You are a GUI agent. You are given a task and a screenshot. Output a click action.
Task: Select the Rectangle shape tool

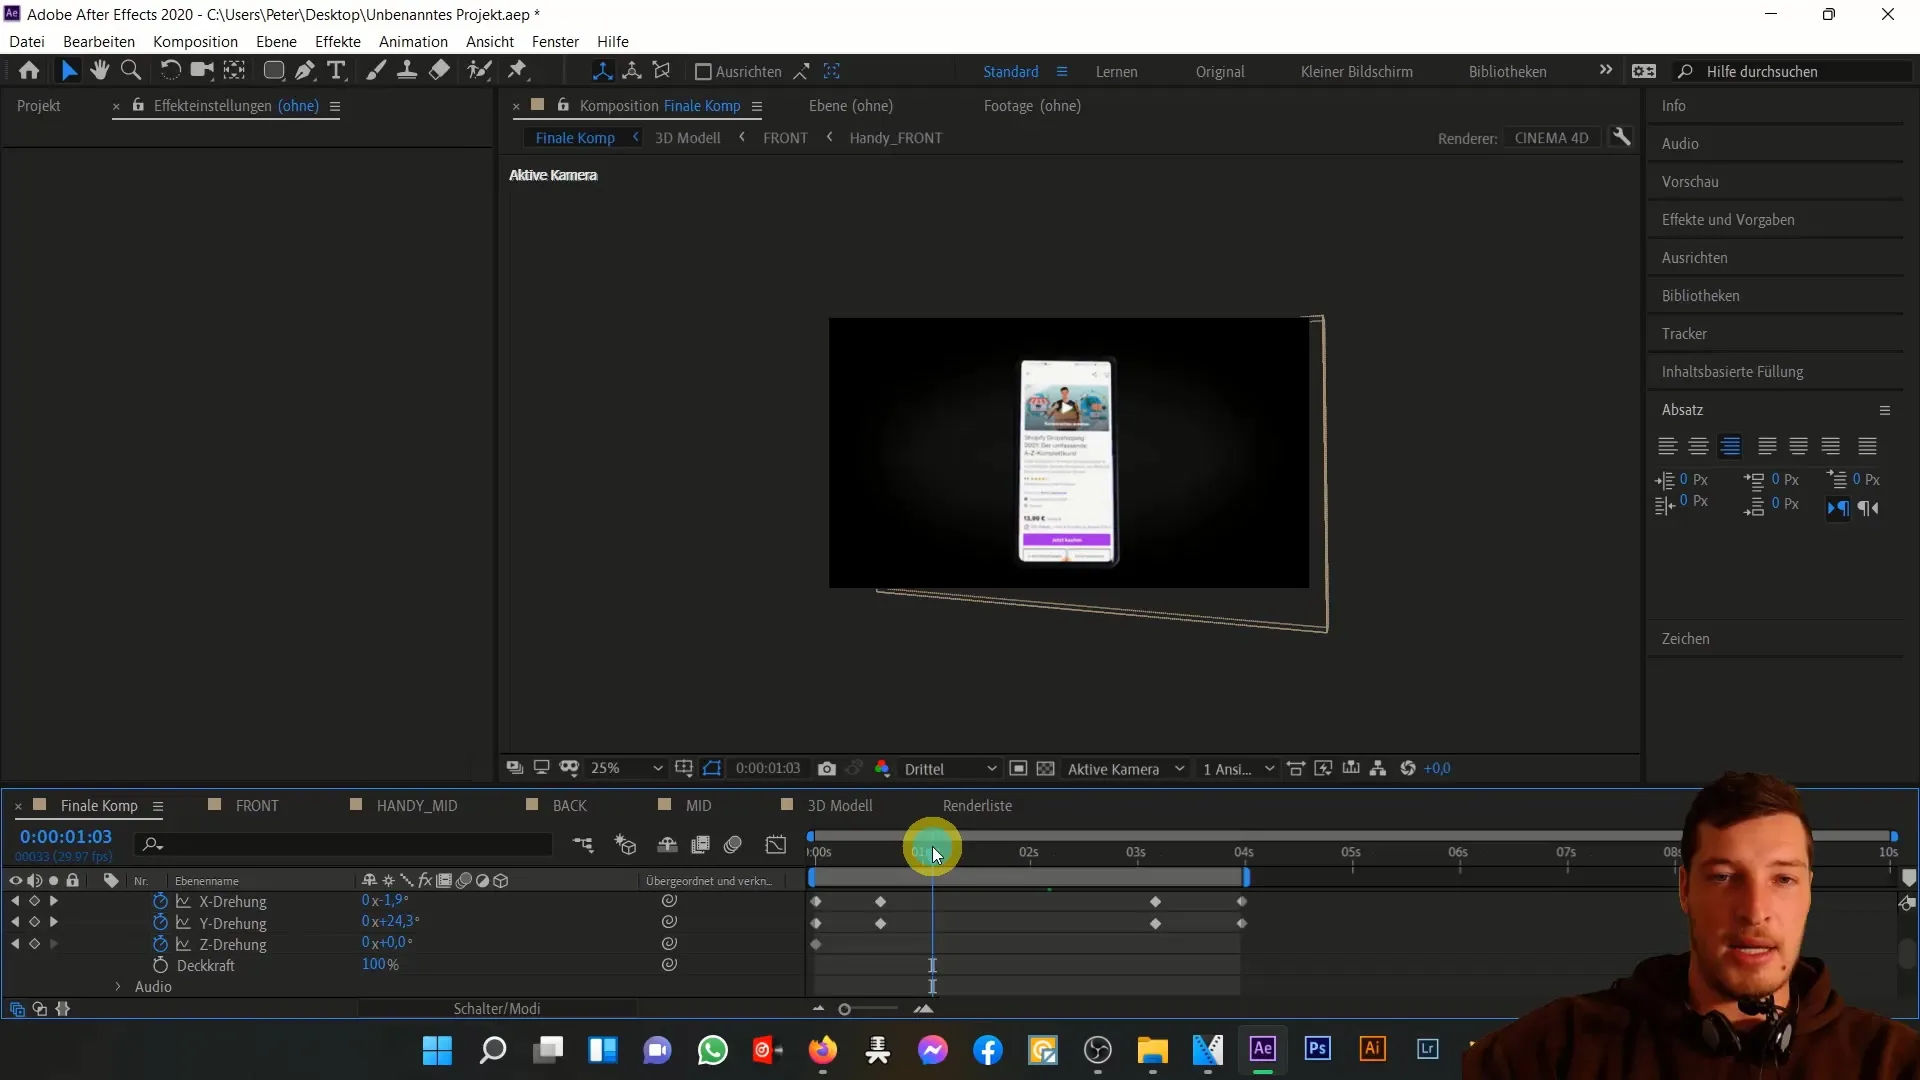(273, 71)
